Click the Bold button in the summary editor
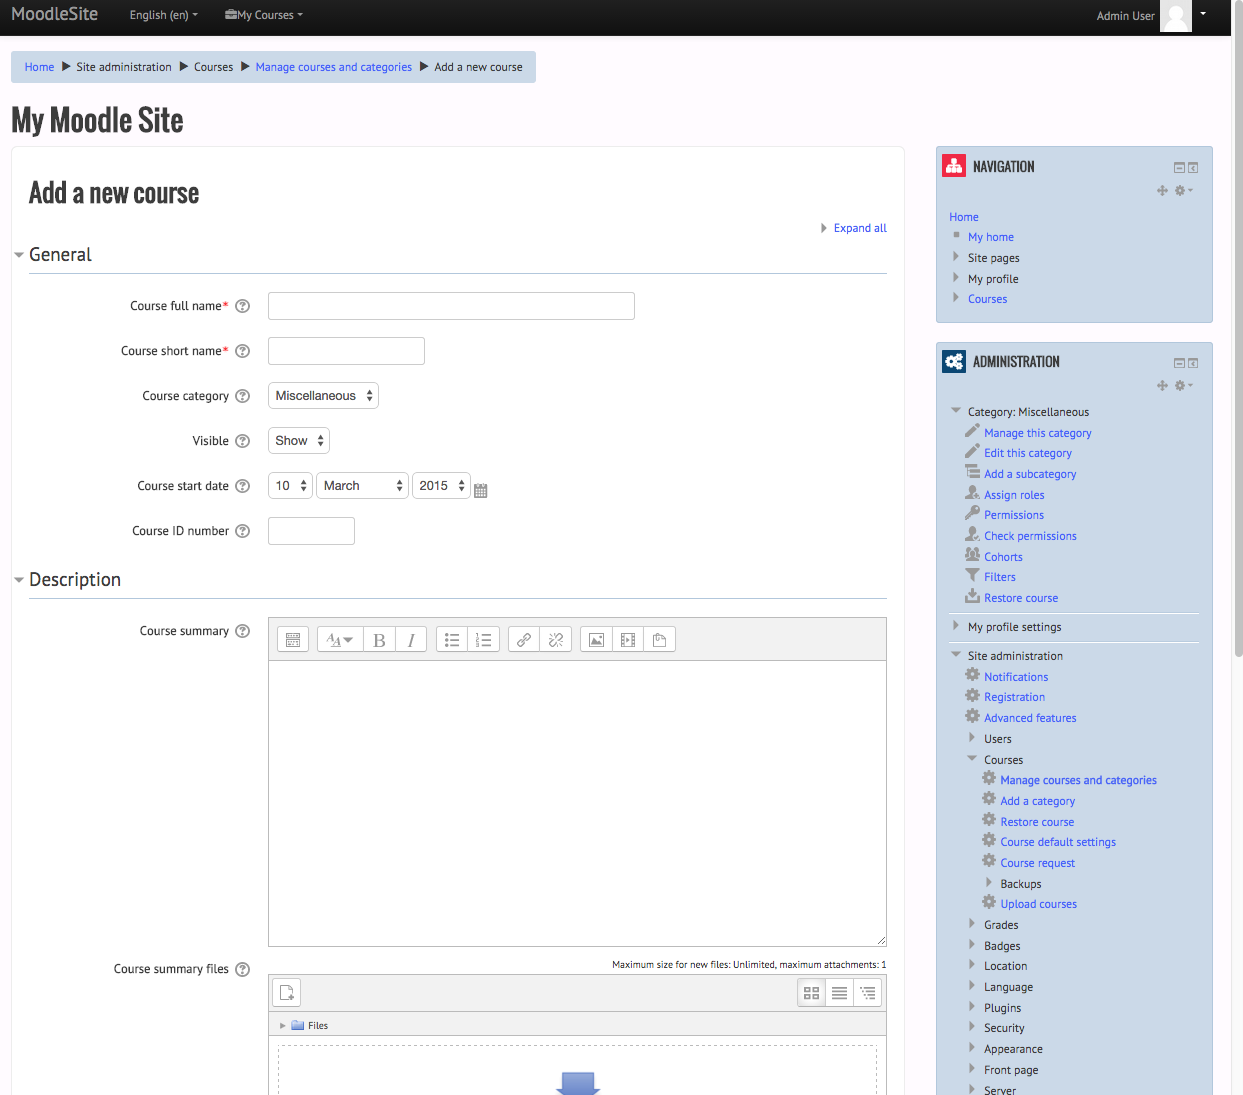 coord(379,640)
